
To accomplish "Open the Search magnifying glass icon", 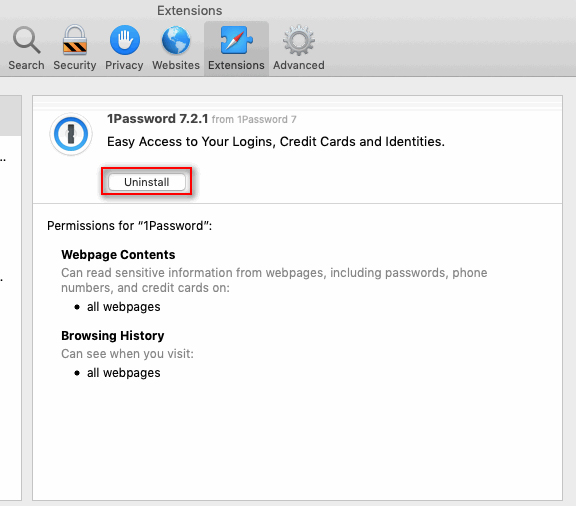I will (x=26, y=40).
